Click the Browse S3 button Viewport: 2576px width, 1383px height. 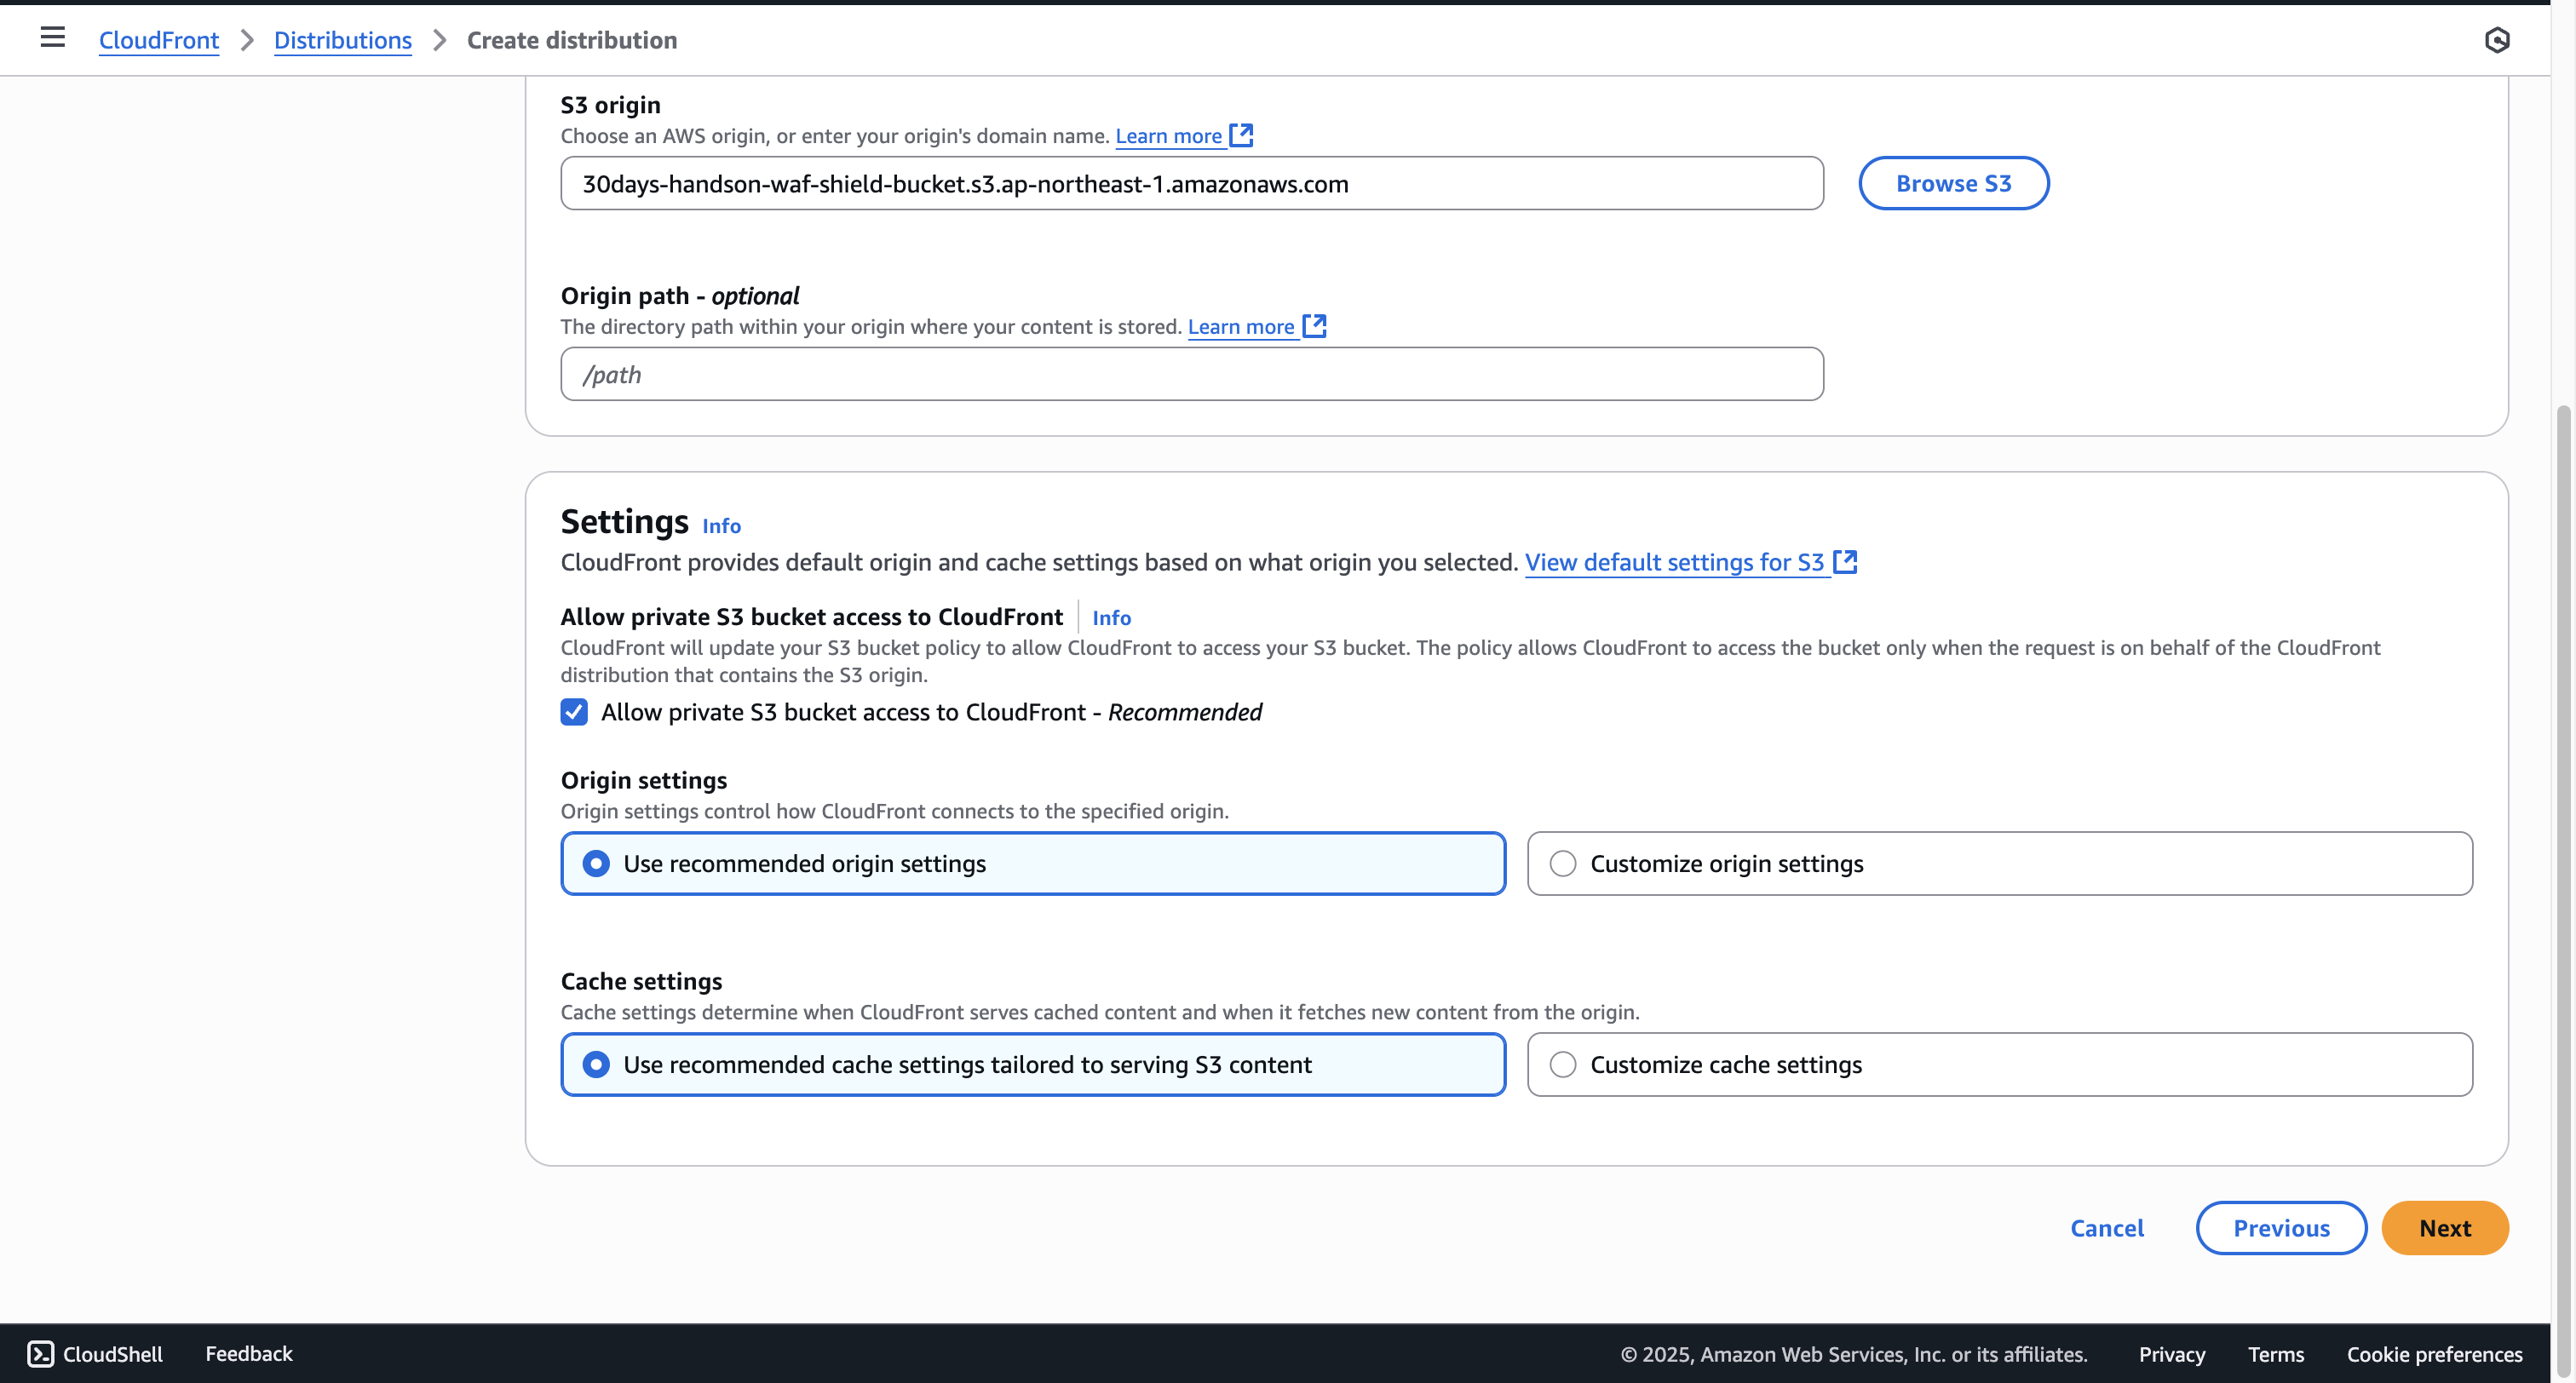tap(1953, 183)
